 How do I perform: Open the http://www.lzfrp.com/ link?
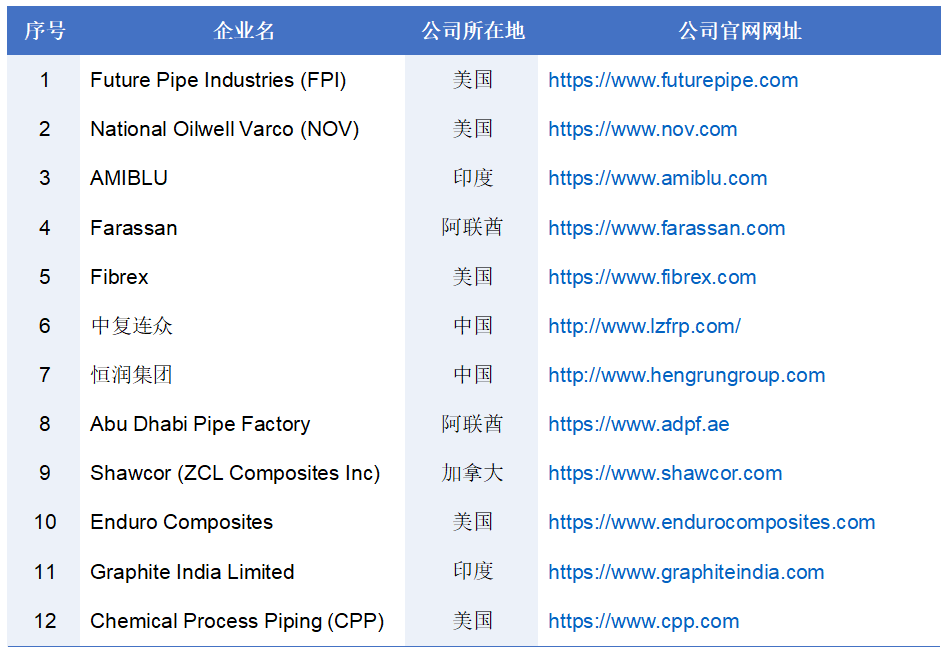pos(645,326)
